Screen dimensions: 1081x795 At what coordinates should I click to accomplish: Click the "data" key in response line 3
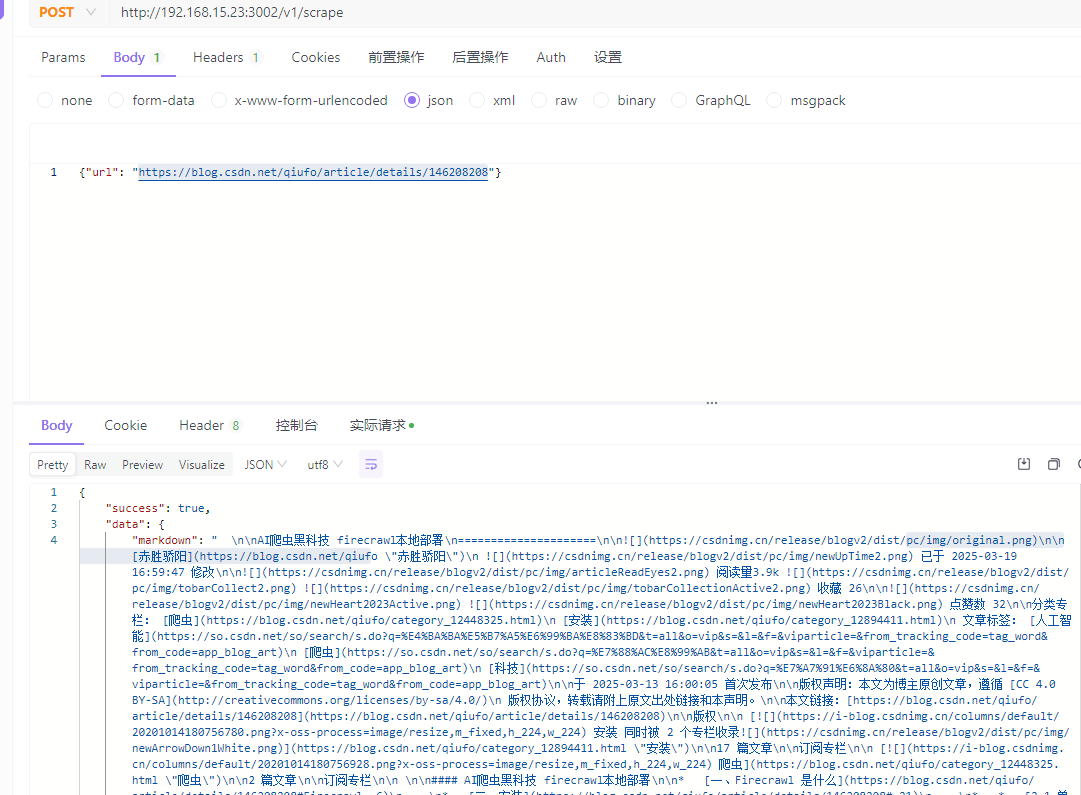[x=125, y=524]
